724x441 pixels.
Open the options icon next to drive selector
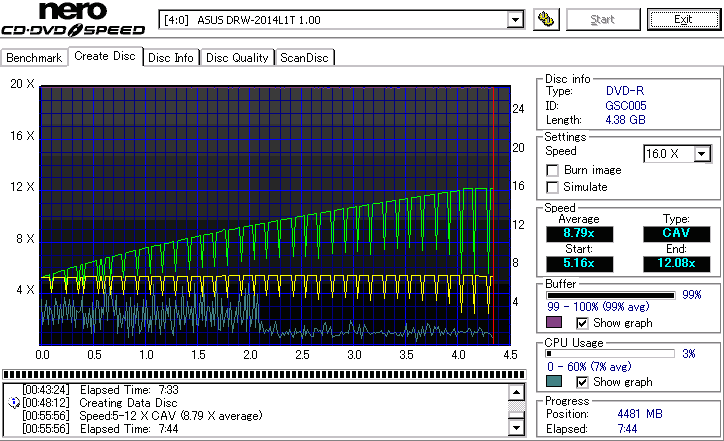(x=547, y=19)
